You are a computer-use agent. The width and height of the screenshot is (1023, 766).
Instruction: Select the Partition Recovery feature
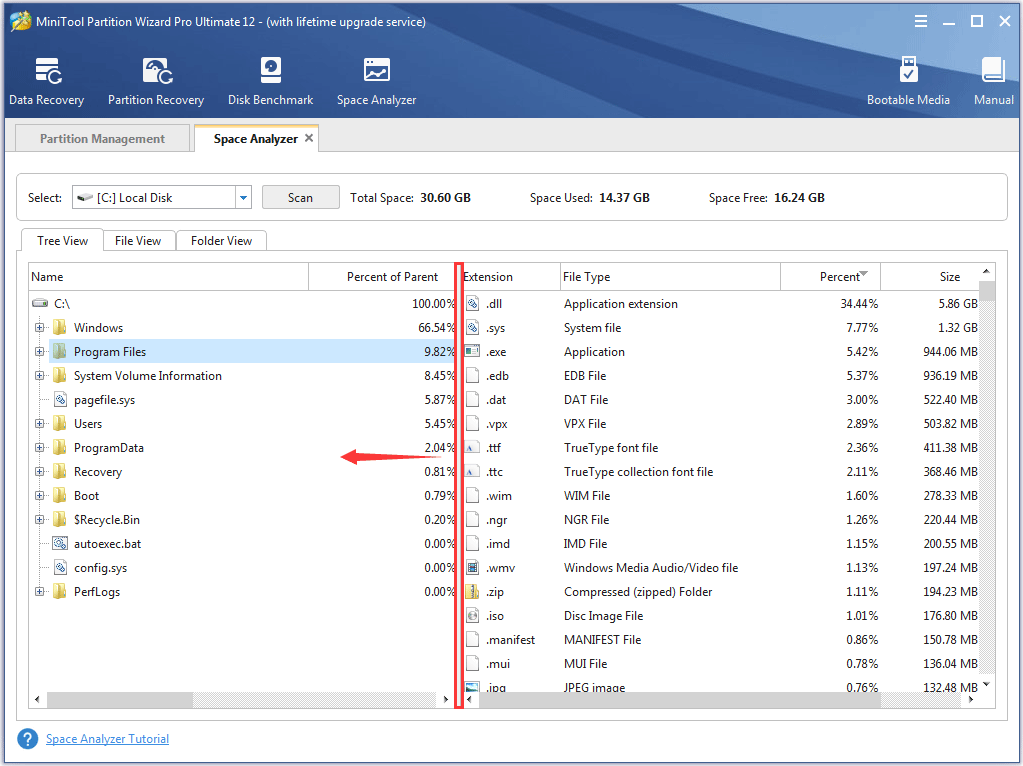[x=155, y=80]
